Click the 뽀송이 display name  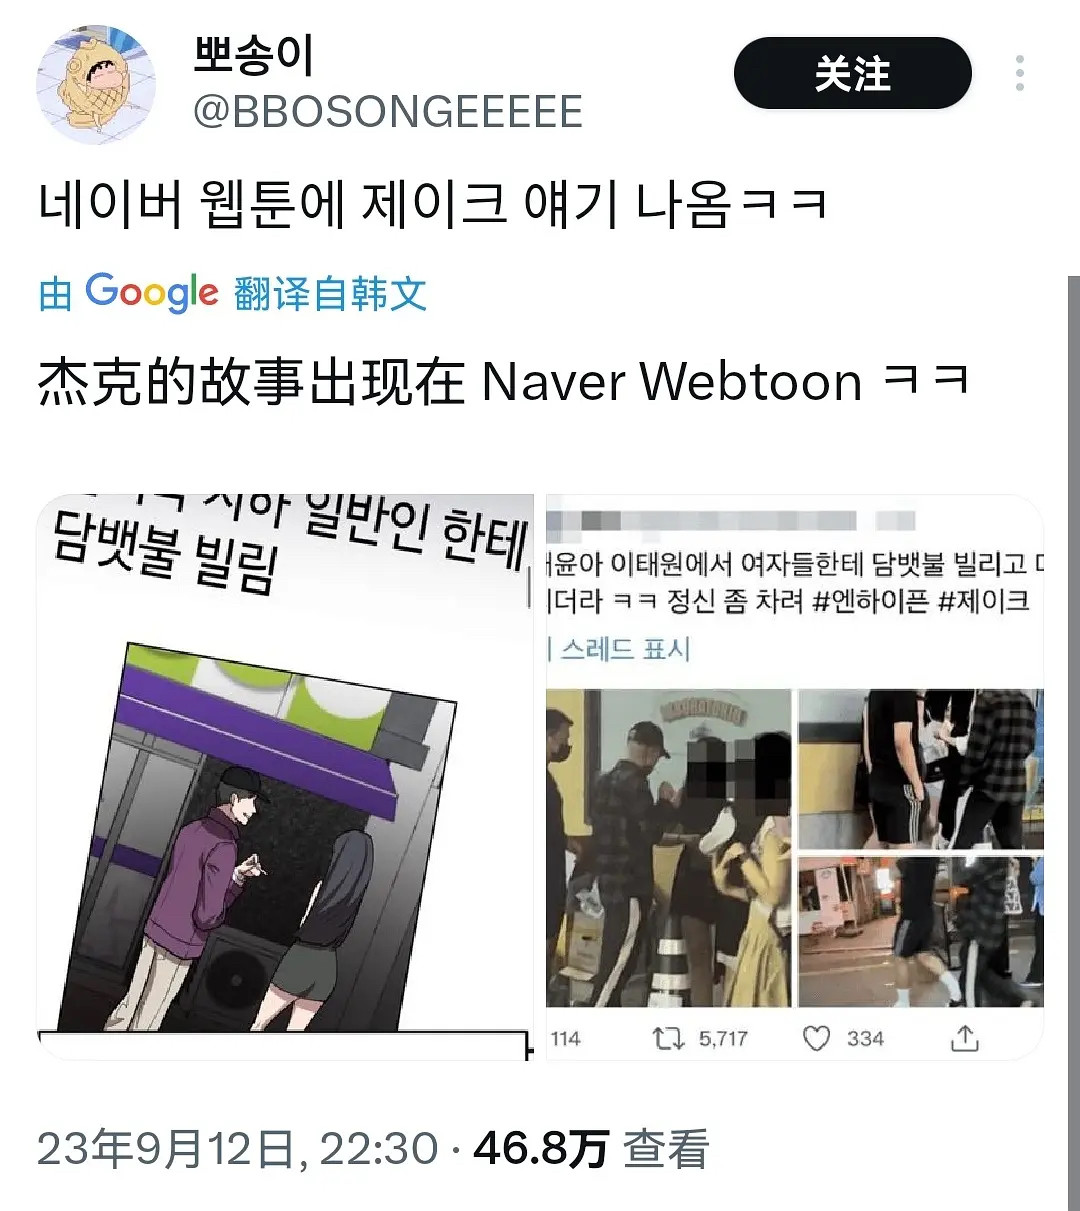pyautogui.click(x=254, y=55)
